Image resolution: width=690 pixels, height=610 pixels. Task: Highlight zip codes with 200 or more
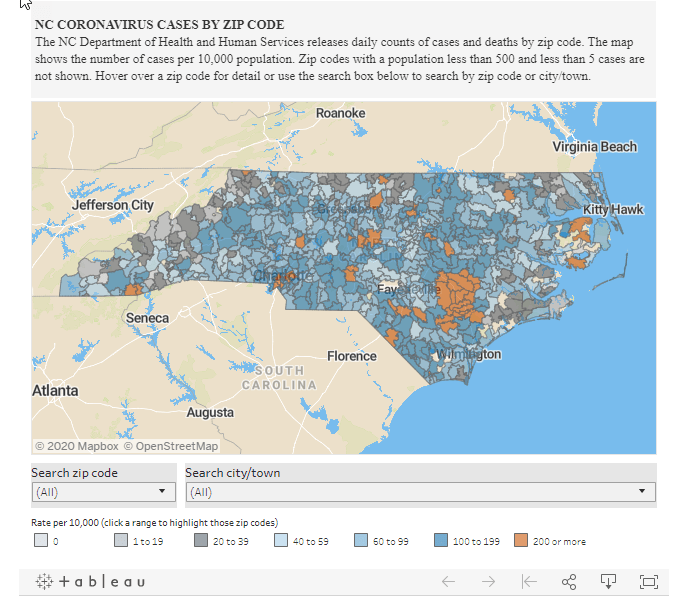pyautogui.click(x=521, y=541)
